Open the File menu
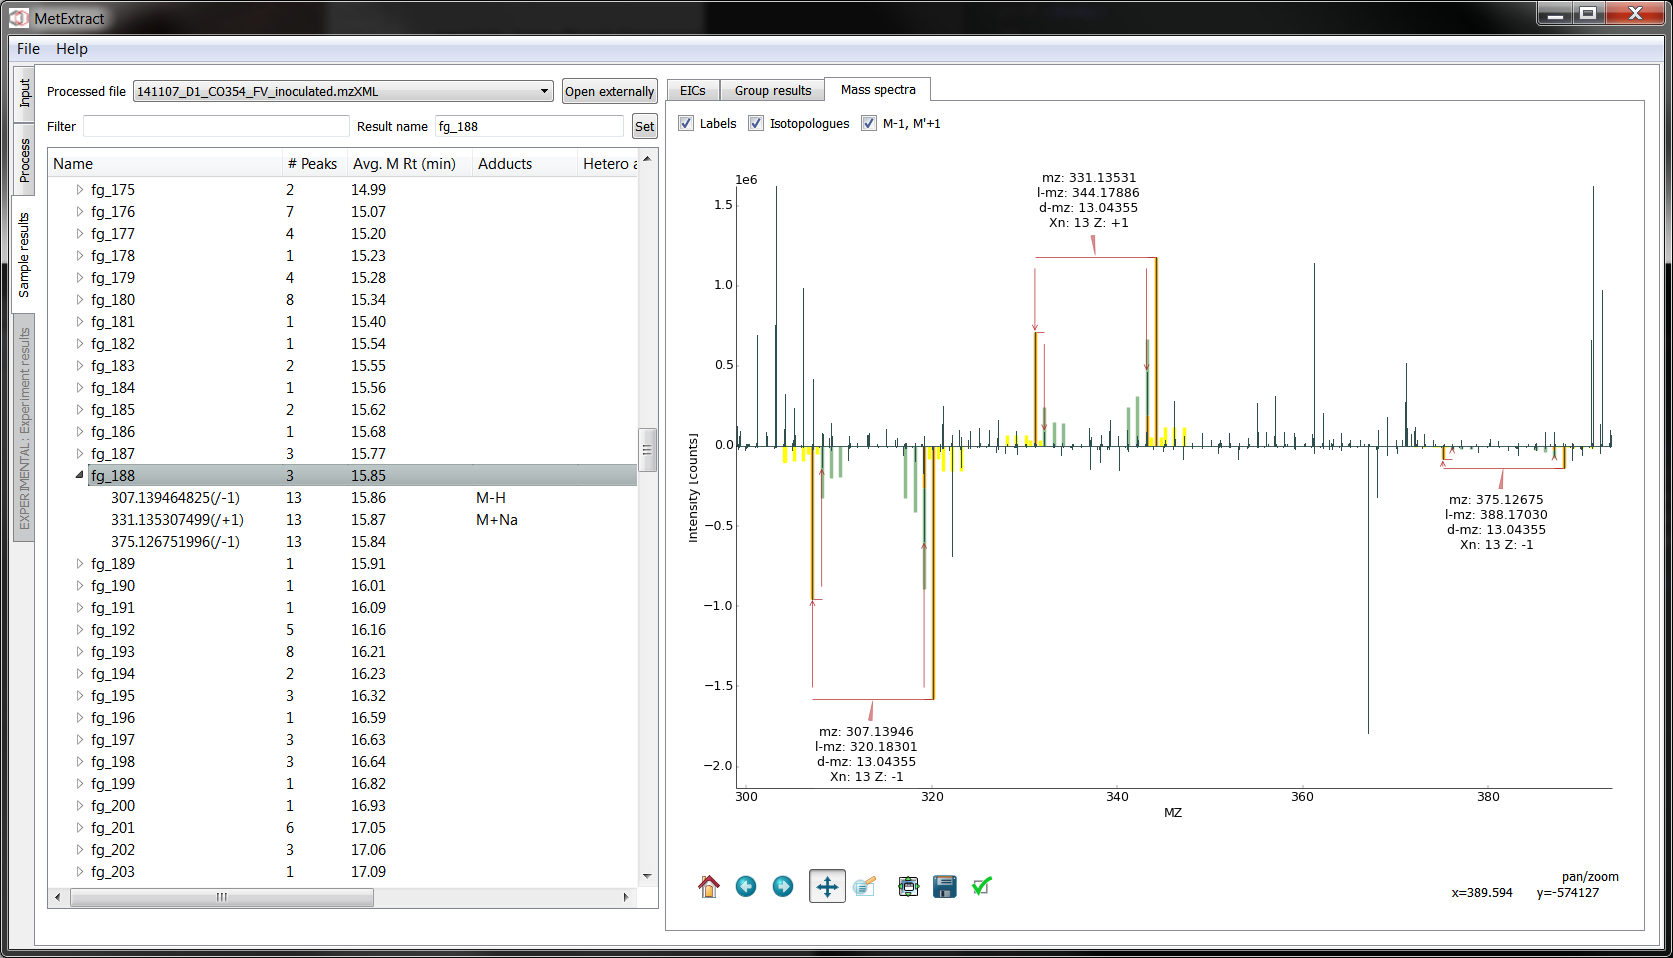This screenshot has height=958, width=1673. (28, 49)
